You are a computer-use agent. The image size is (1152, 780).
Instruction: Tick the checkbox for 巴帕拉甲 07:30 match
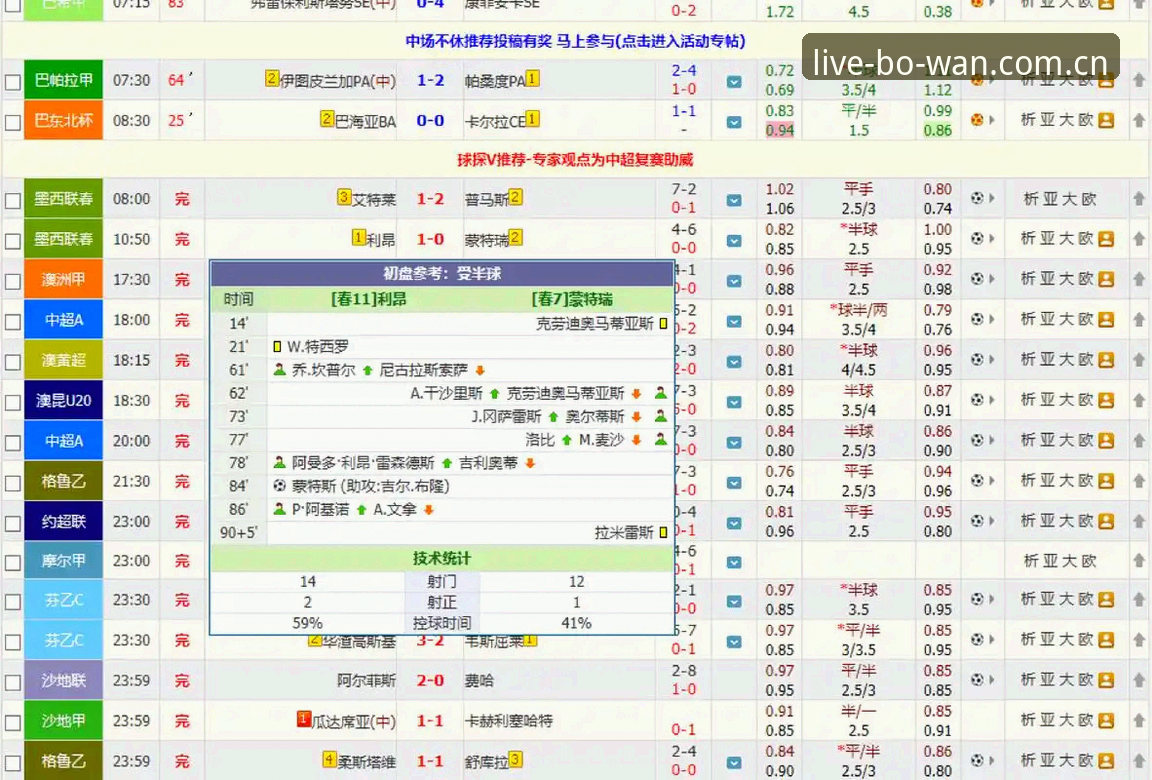pyautogui.click(x=12, y=82)
